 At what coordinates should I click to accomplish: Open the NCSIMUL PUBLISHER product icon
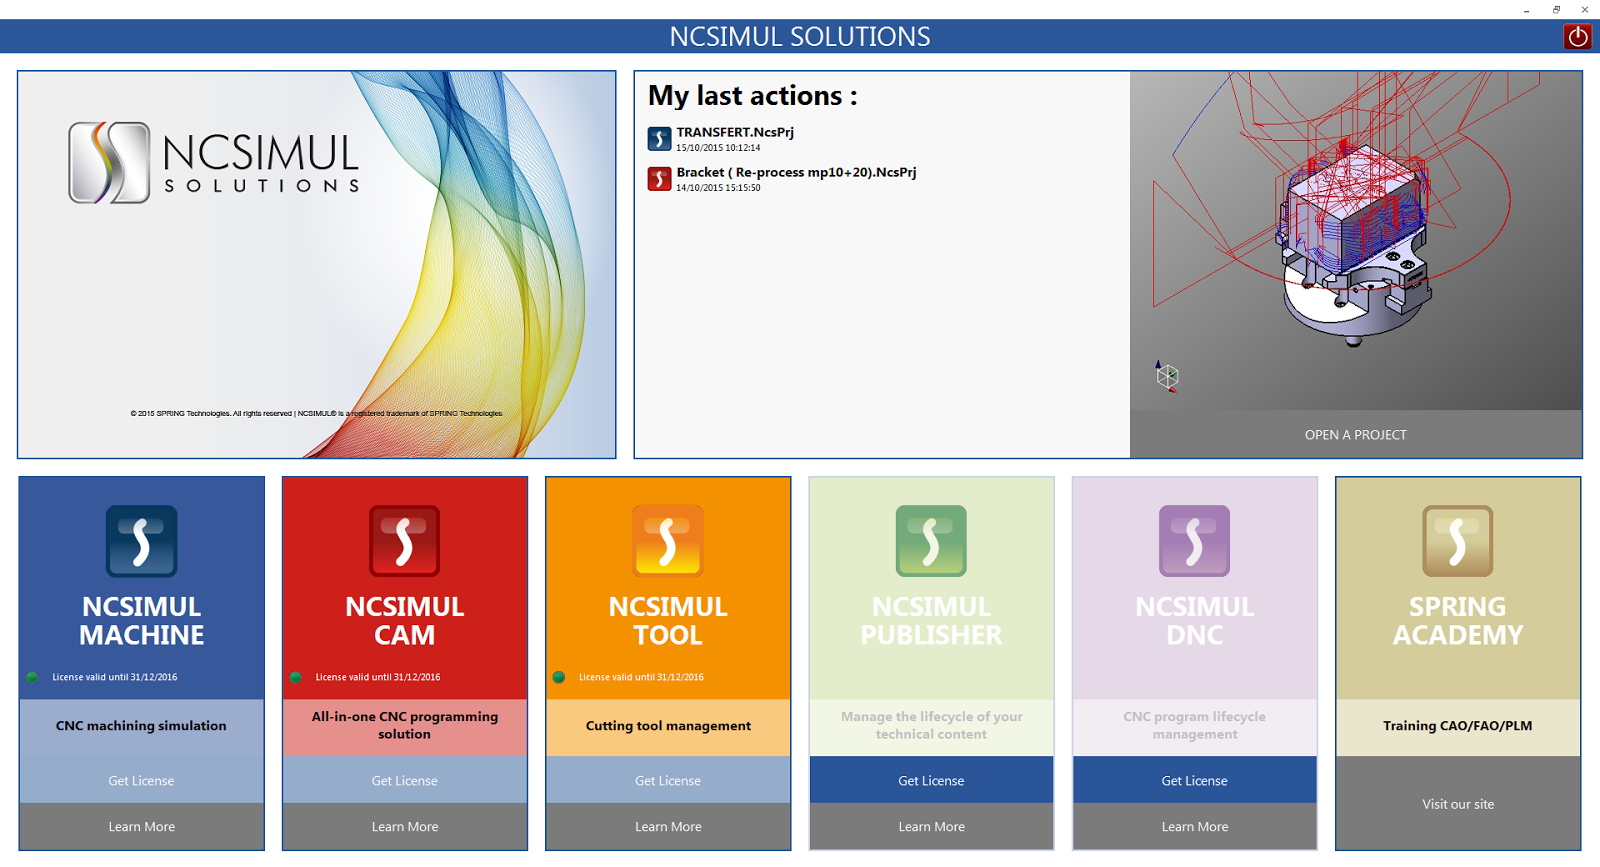coord(931,541)
